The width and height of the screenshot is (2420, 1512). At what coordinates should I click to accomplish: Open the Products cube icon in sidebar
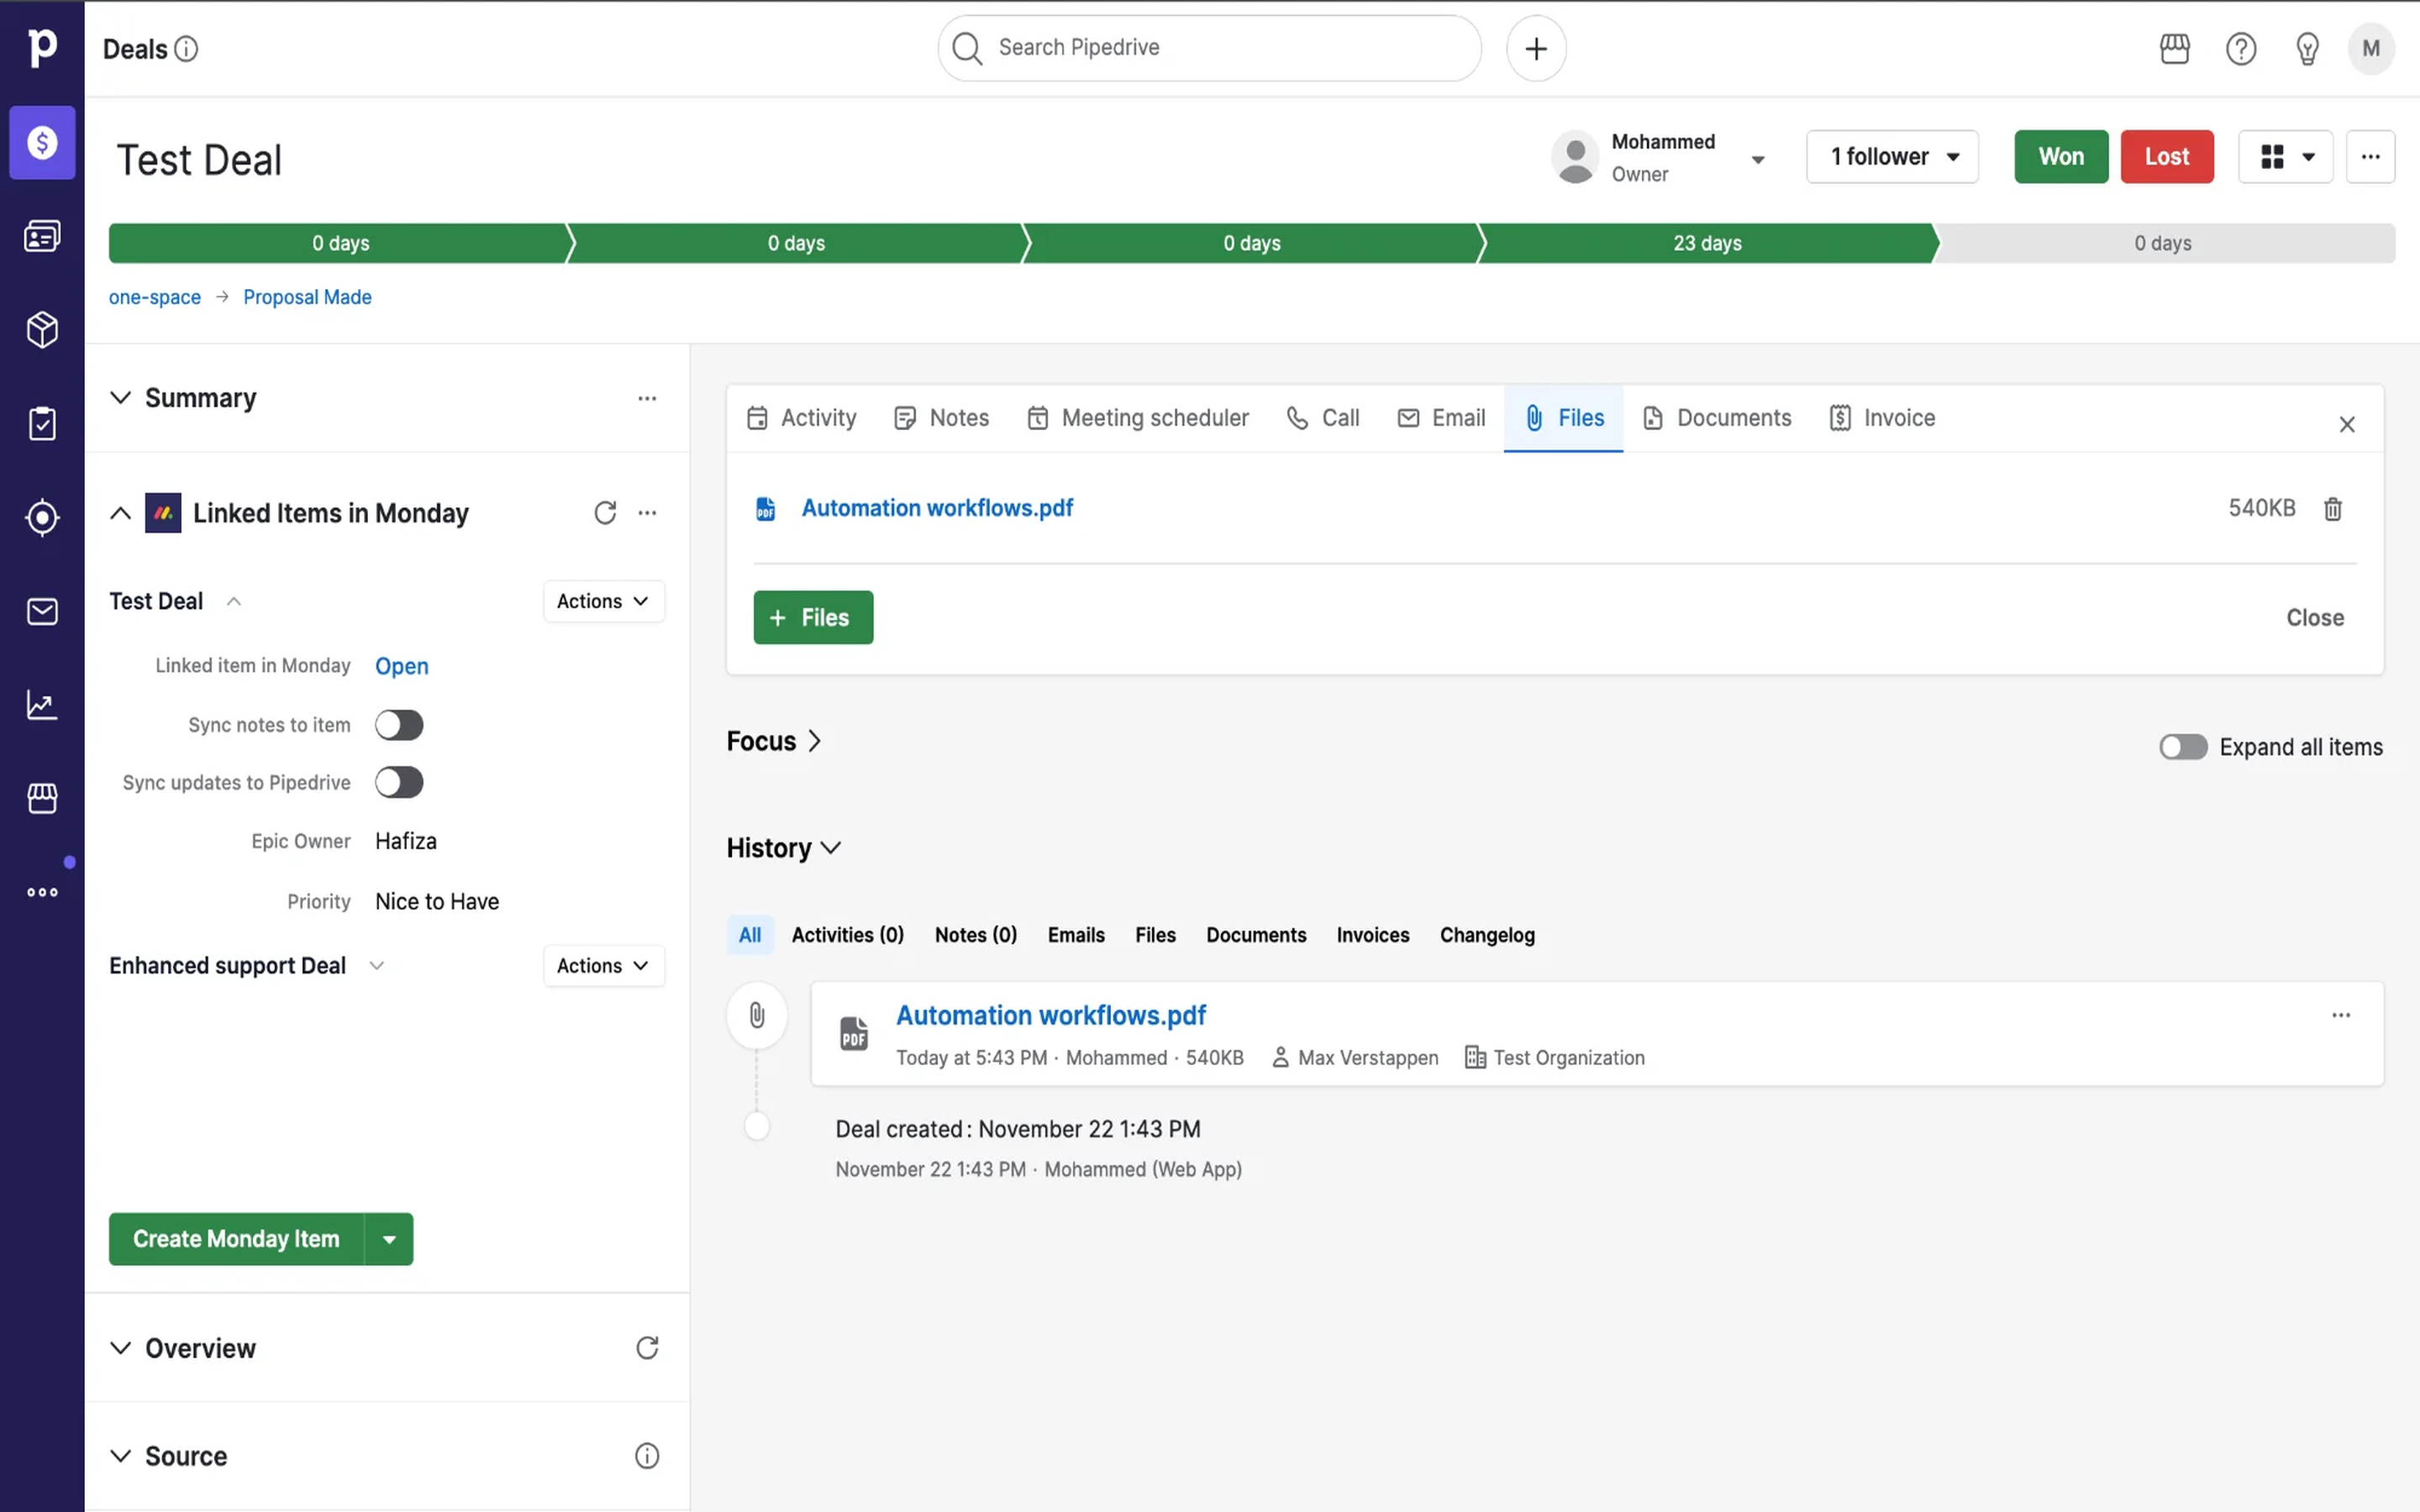[x=42, y=329]
